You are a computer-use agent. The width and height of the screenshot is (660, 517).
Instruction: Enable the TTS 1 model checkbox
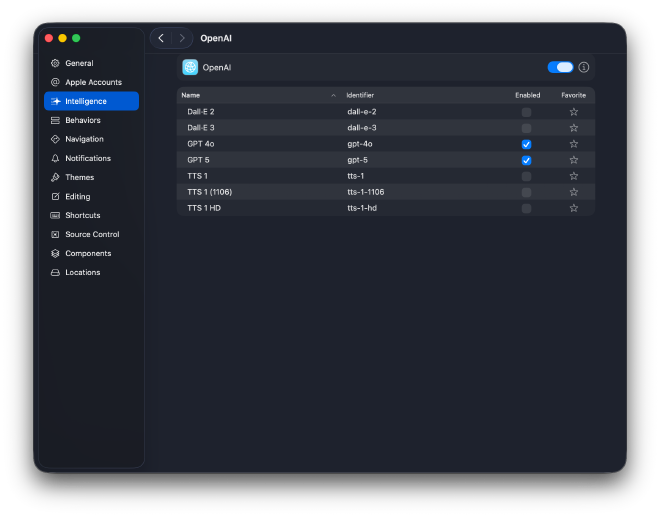click(526, 176)
